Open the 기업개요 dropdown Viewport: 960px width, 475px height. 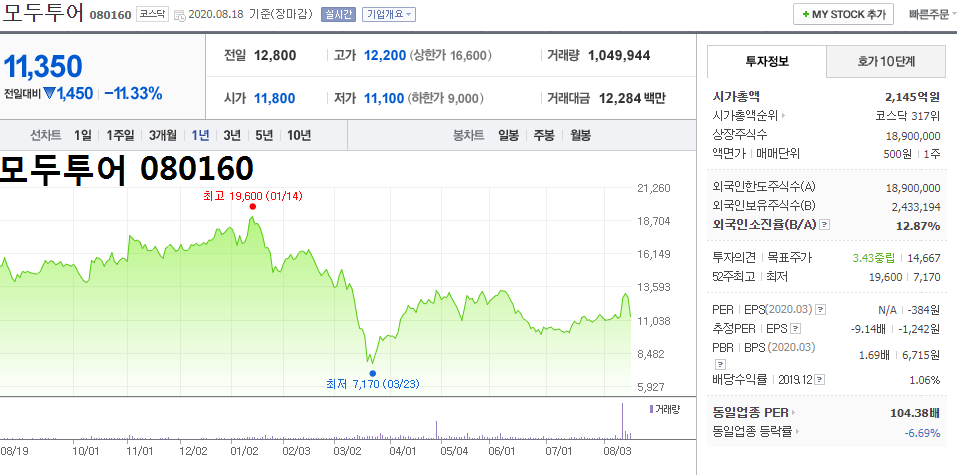[389, 15]
